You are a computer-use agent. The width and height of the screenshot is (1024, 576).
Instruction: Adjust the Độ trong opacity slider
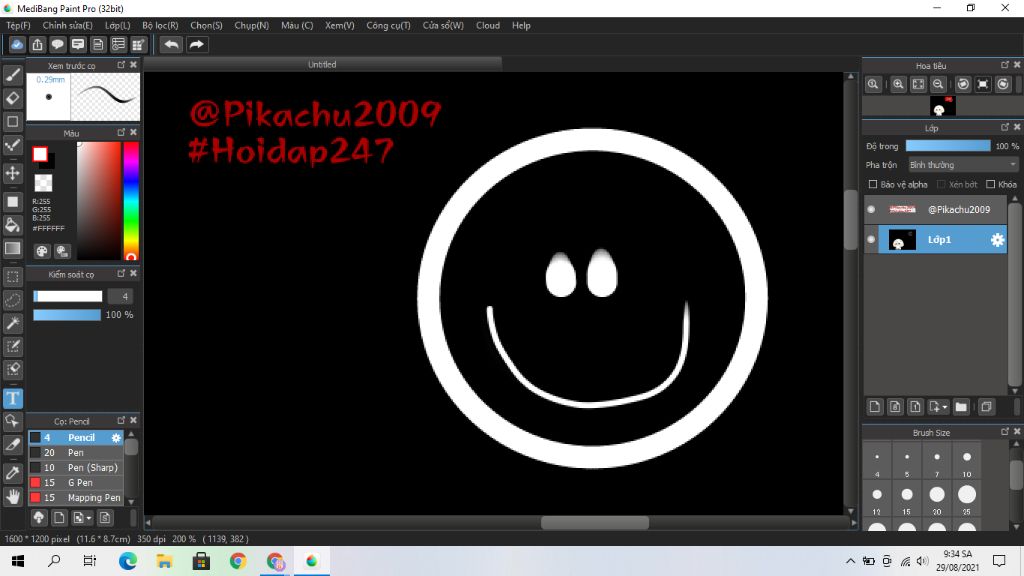948,146
